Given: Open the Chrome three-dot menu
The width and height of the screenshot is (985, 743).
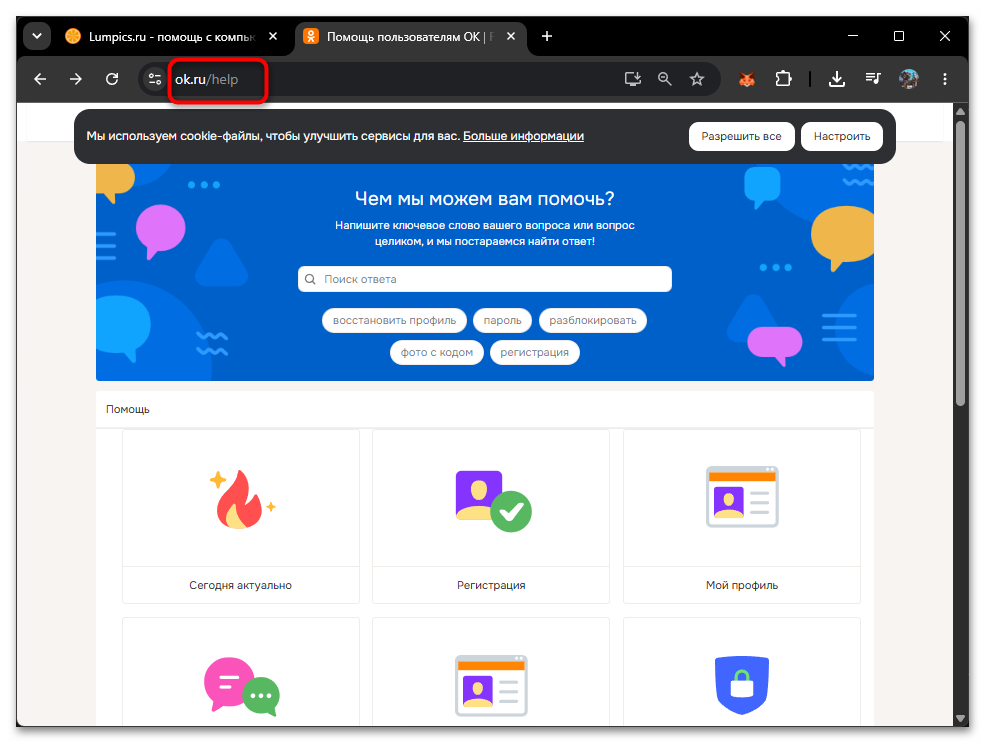Looking at the screenshot, I should (x=945, y=79).
